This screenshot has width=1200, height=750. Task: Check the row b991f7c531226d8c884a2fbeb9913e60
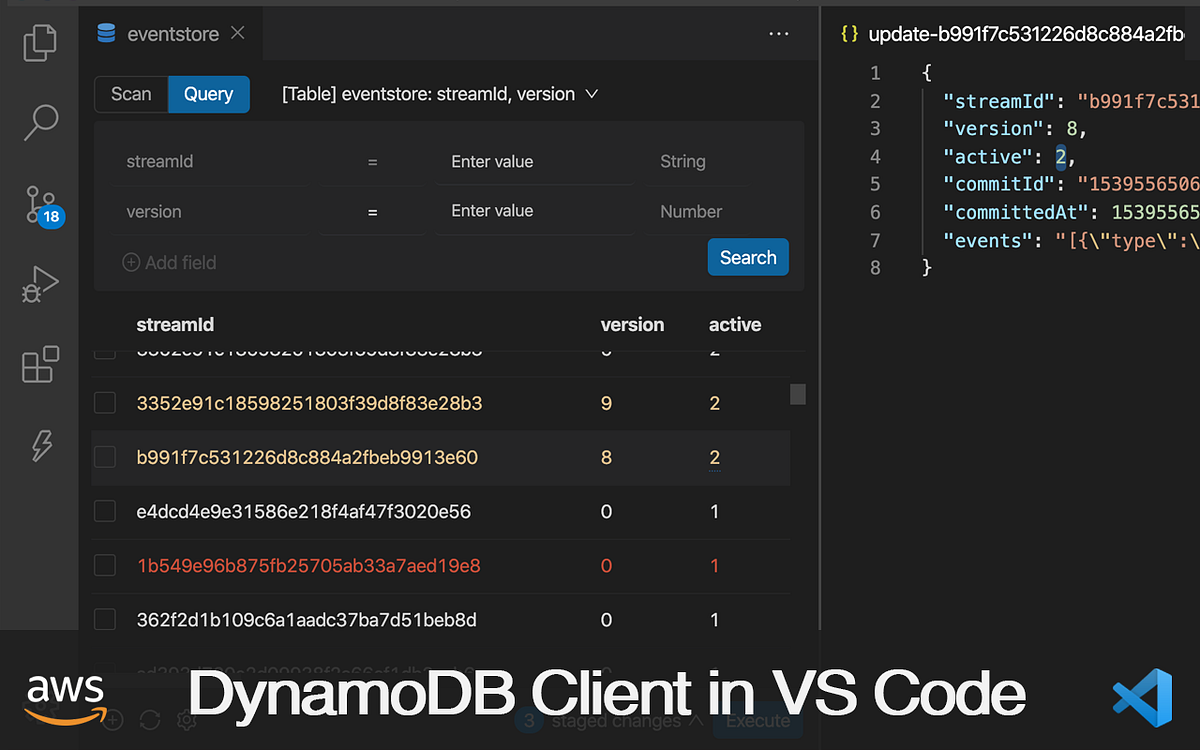105,457
